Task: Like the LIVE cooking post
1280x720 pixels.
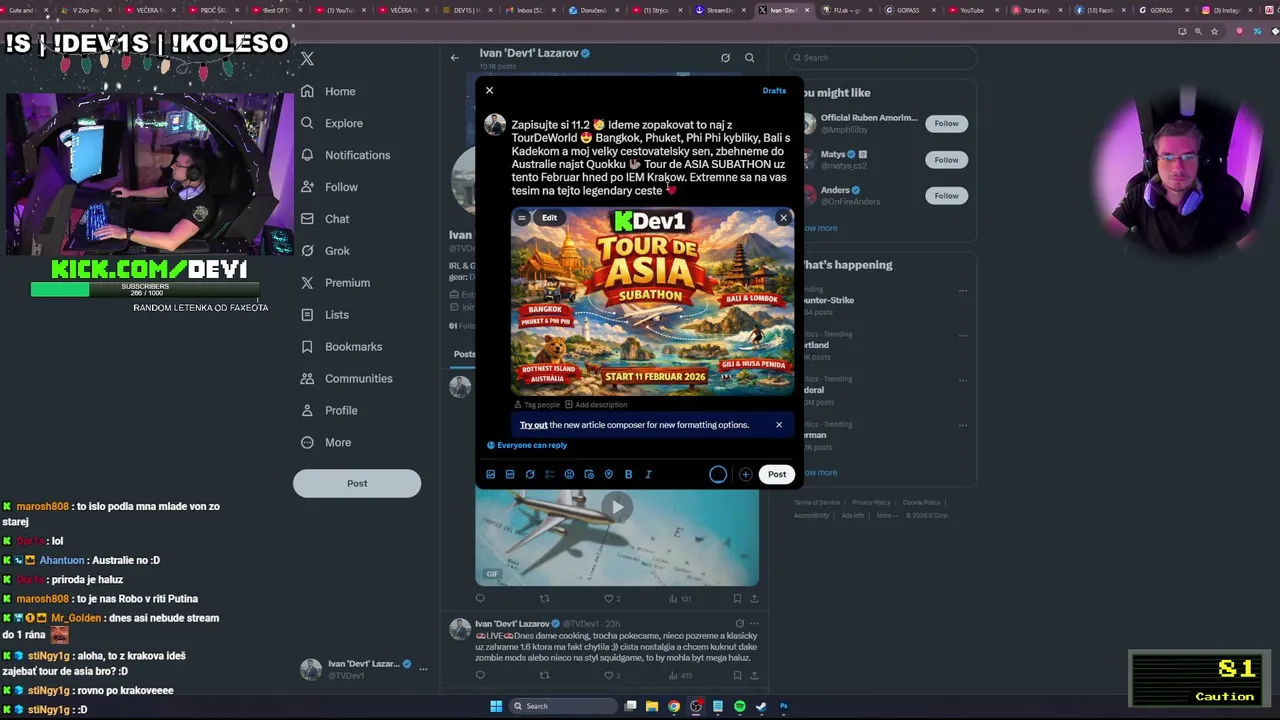Action: (x=608, y=675)
